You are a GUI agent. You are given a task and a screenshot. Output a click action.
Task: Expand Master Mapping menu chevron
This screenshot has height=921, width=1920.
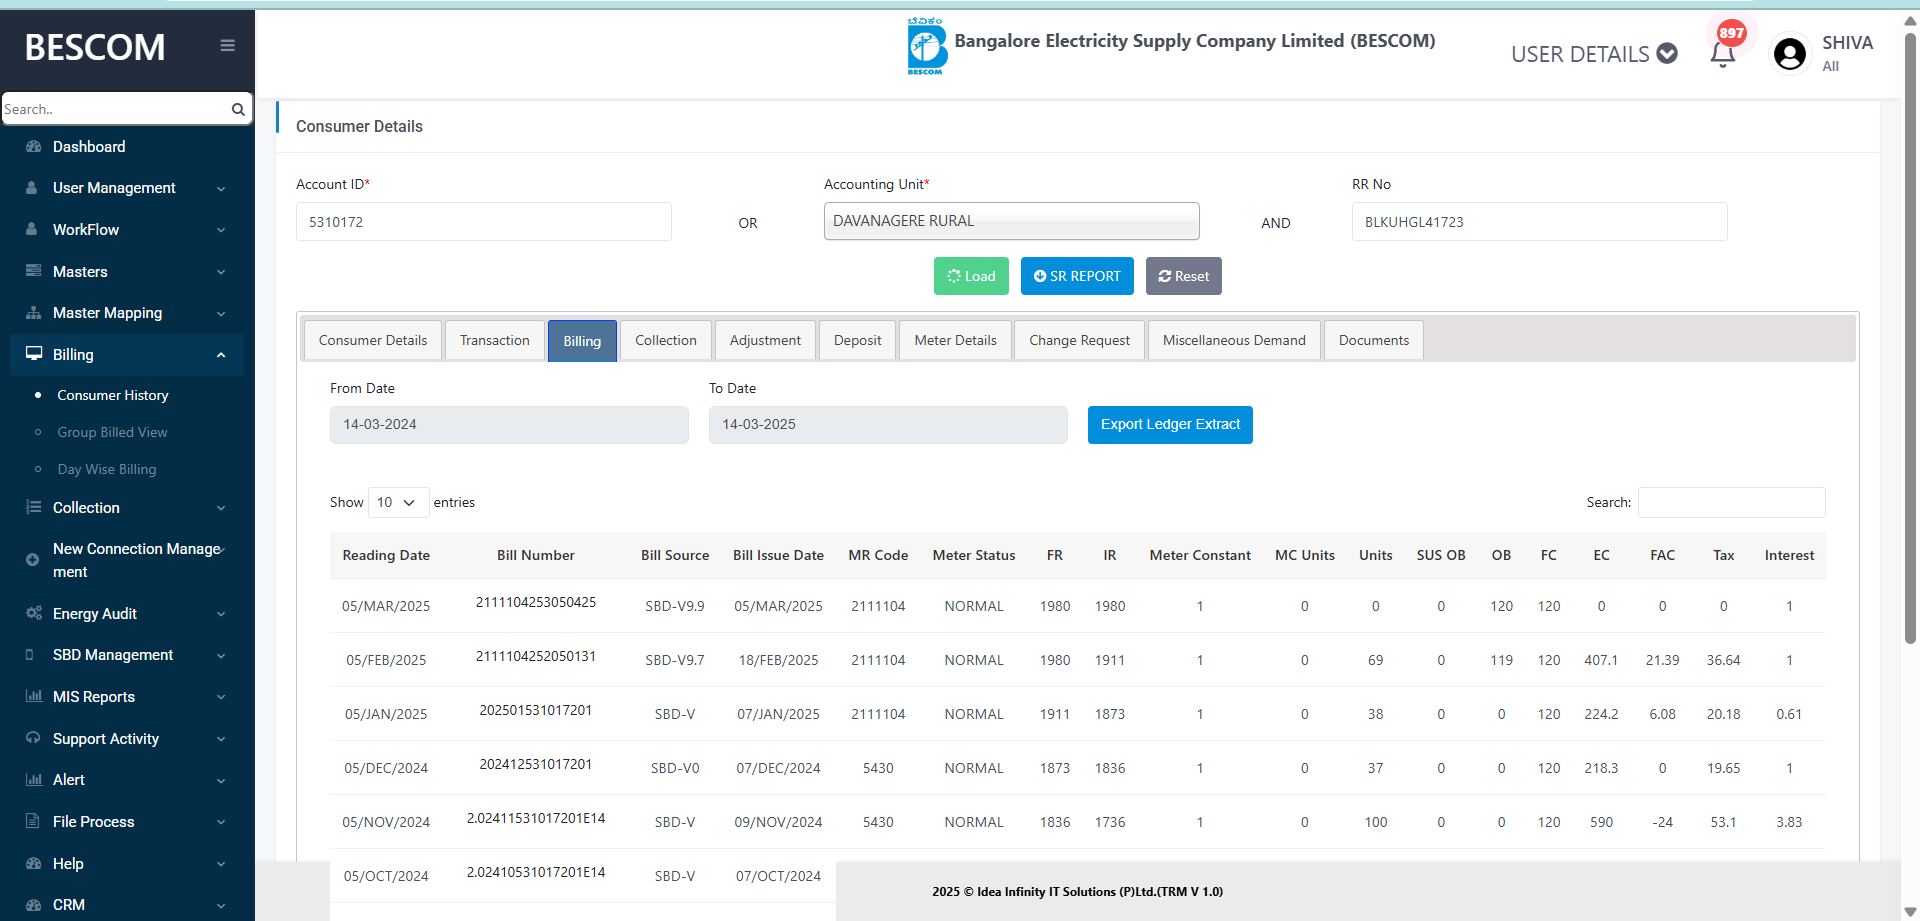(x=221, y=313)
